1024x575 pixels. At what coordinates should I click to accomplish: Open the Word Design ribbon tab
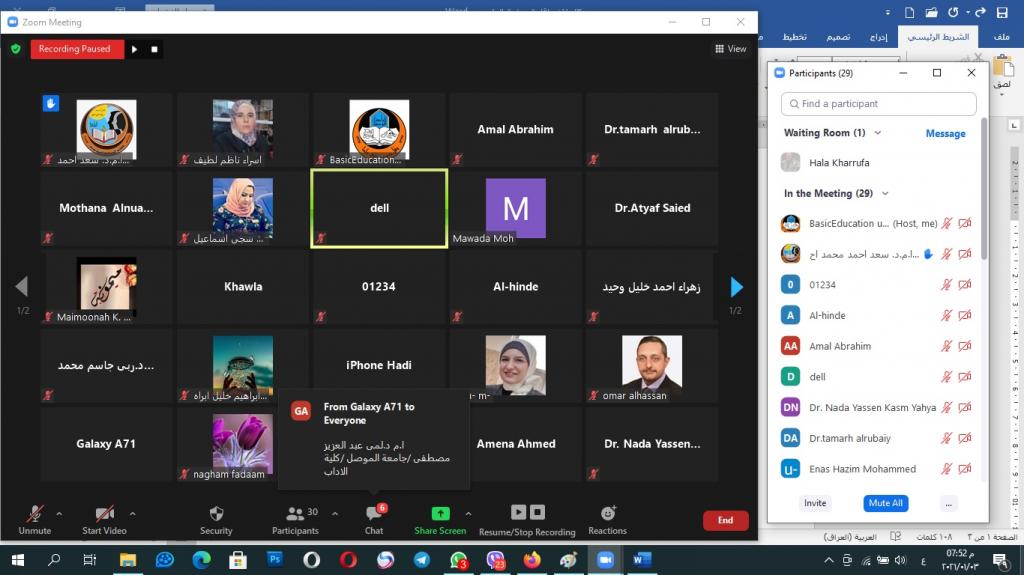(x=838, y=37)
